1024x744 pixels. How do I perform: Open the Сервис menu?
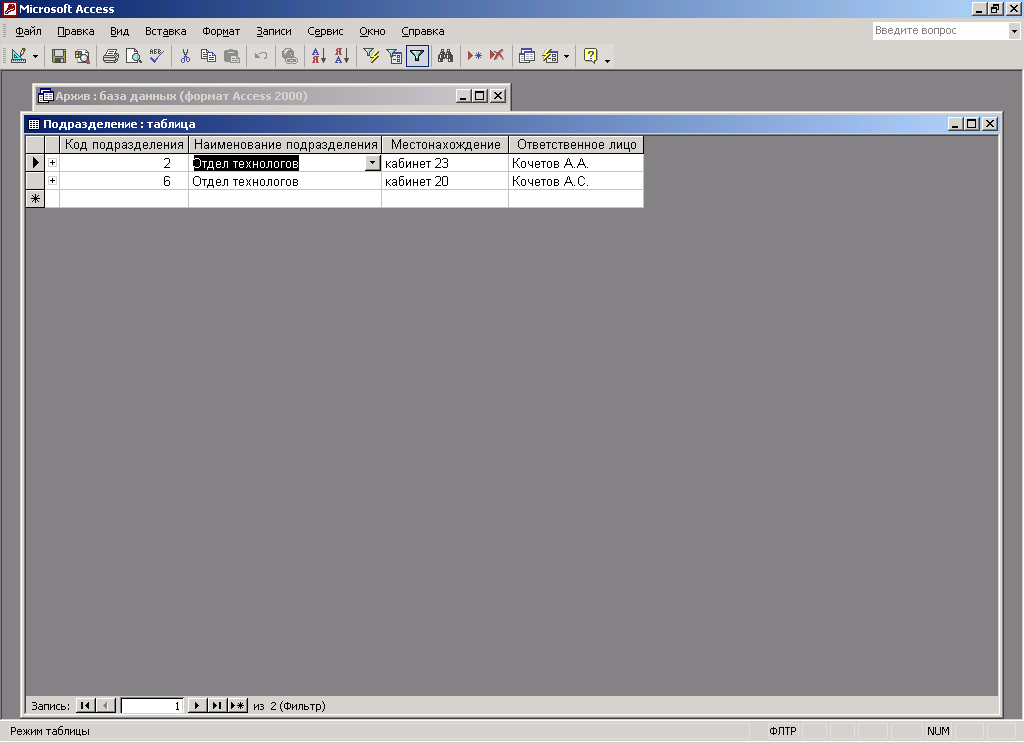point(325,31)
